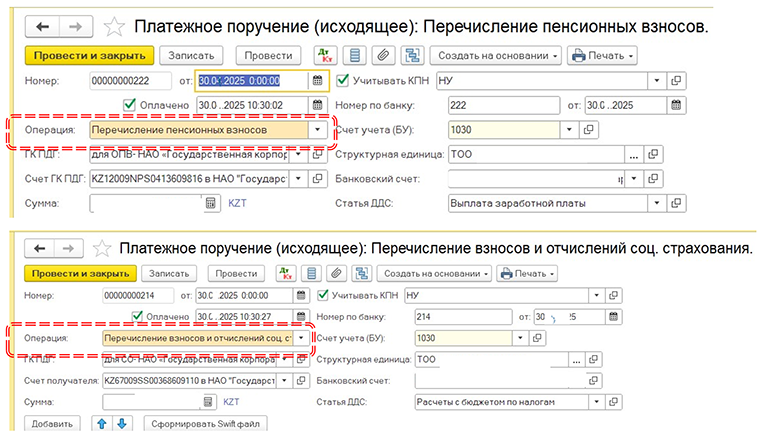Click the back arrow in bottom form

(42, 248)
